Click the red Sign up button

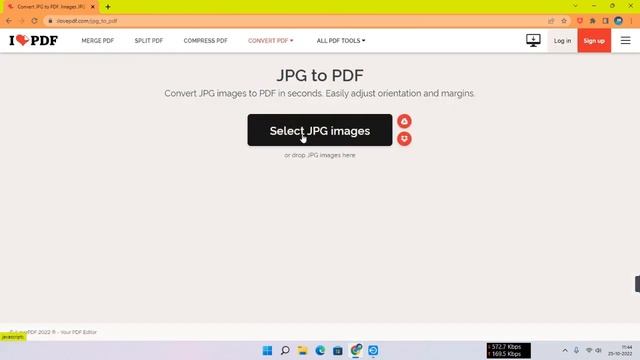[594, 41]
